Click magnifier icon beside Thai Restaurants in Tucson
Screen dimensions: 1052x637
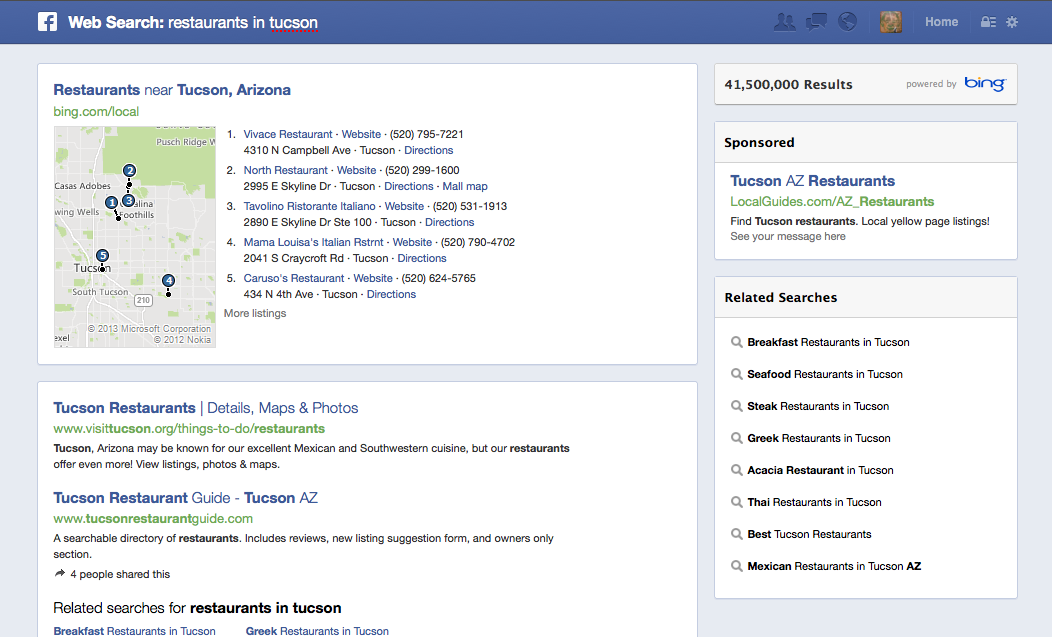coord(737,502)
